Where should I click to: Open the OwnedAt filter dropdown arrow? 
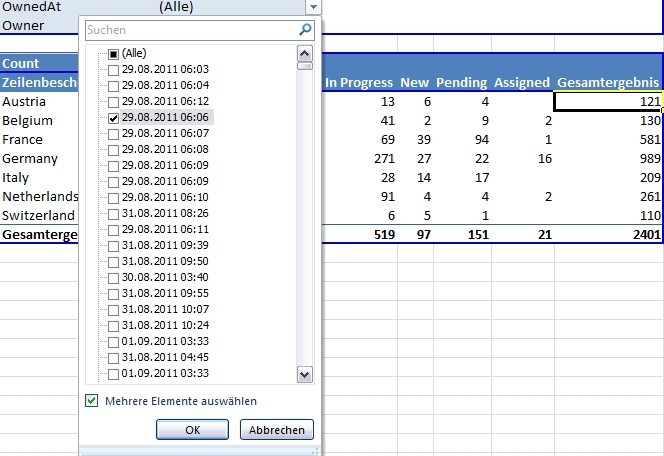click(313, 7)
